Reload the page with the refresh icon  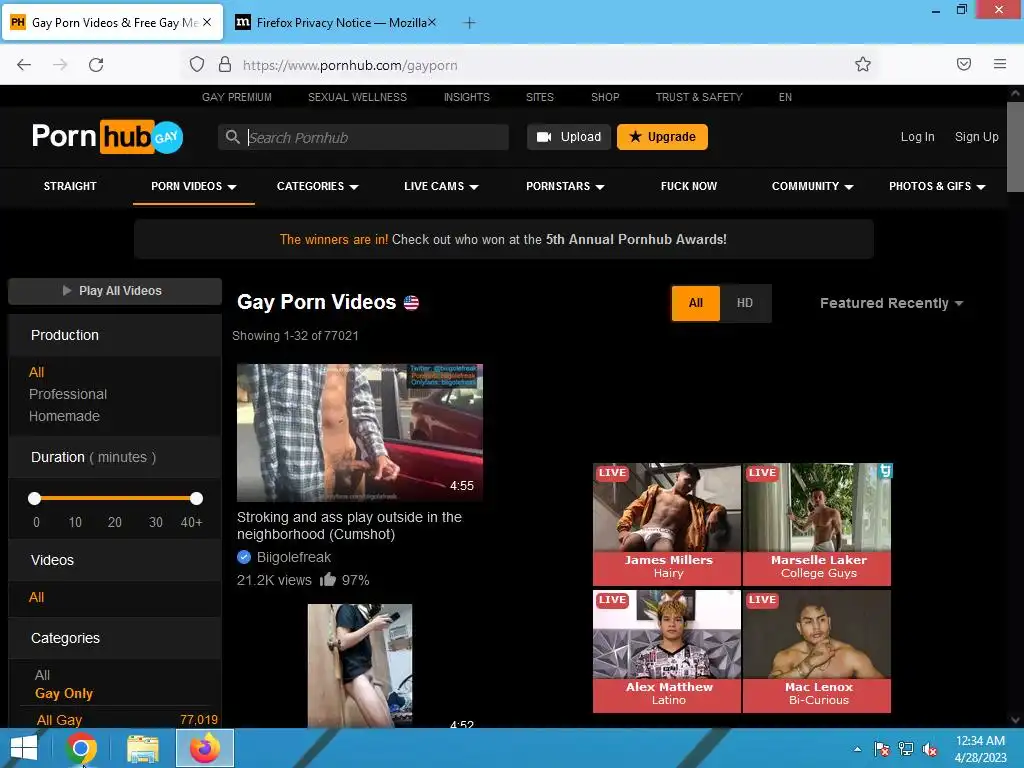coord(96,65)
